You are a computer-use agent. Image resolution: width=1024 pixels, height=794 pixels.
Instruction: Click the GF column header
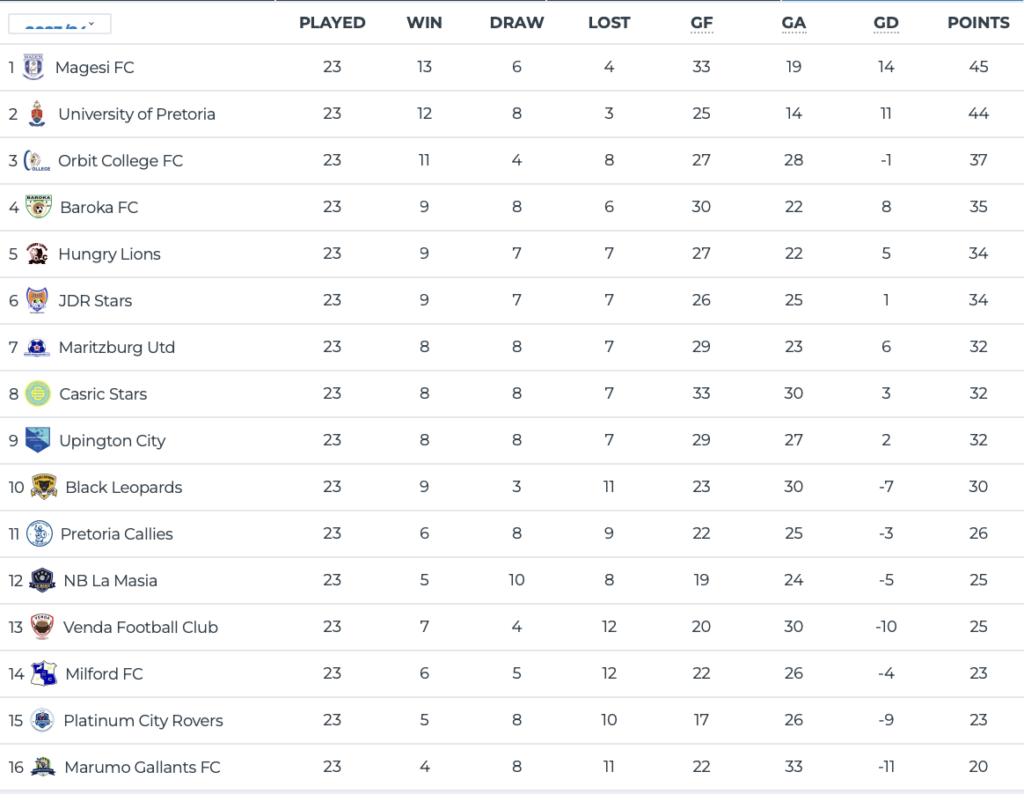point(701,23)
